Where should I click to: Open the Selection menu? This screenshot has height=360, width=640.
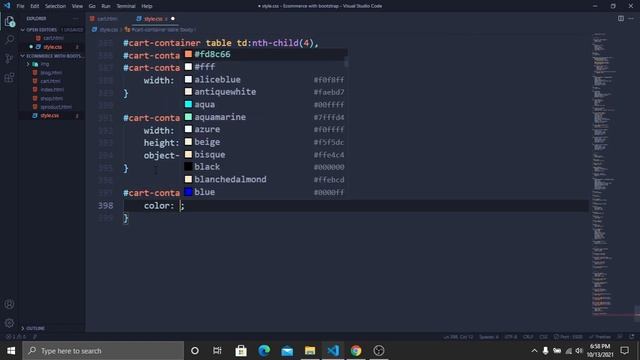point(55,6)
